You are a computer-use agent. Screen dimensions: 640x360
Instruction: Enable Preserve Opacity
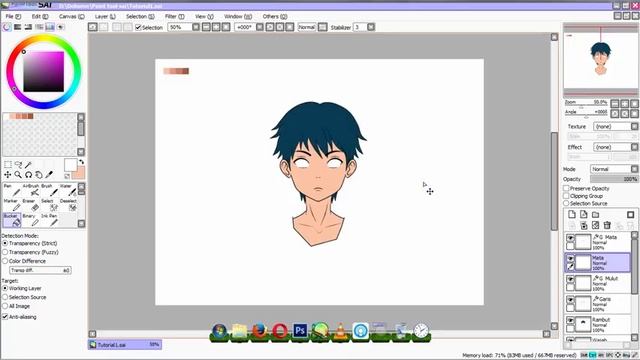pyautogui.click(x=566, y=188)
